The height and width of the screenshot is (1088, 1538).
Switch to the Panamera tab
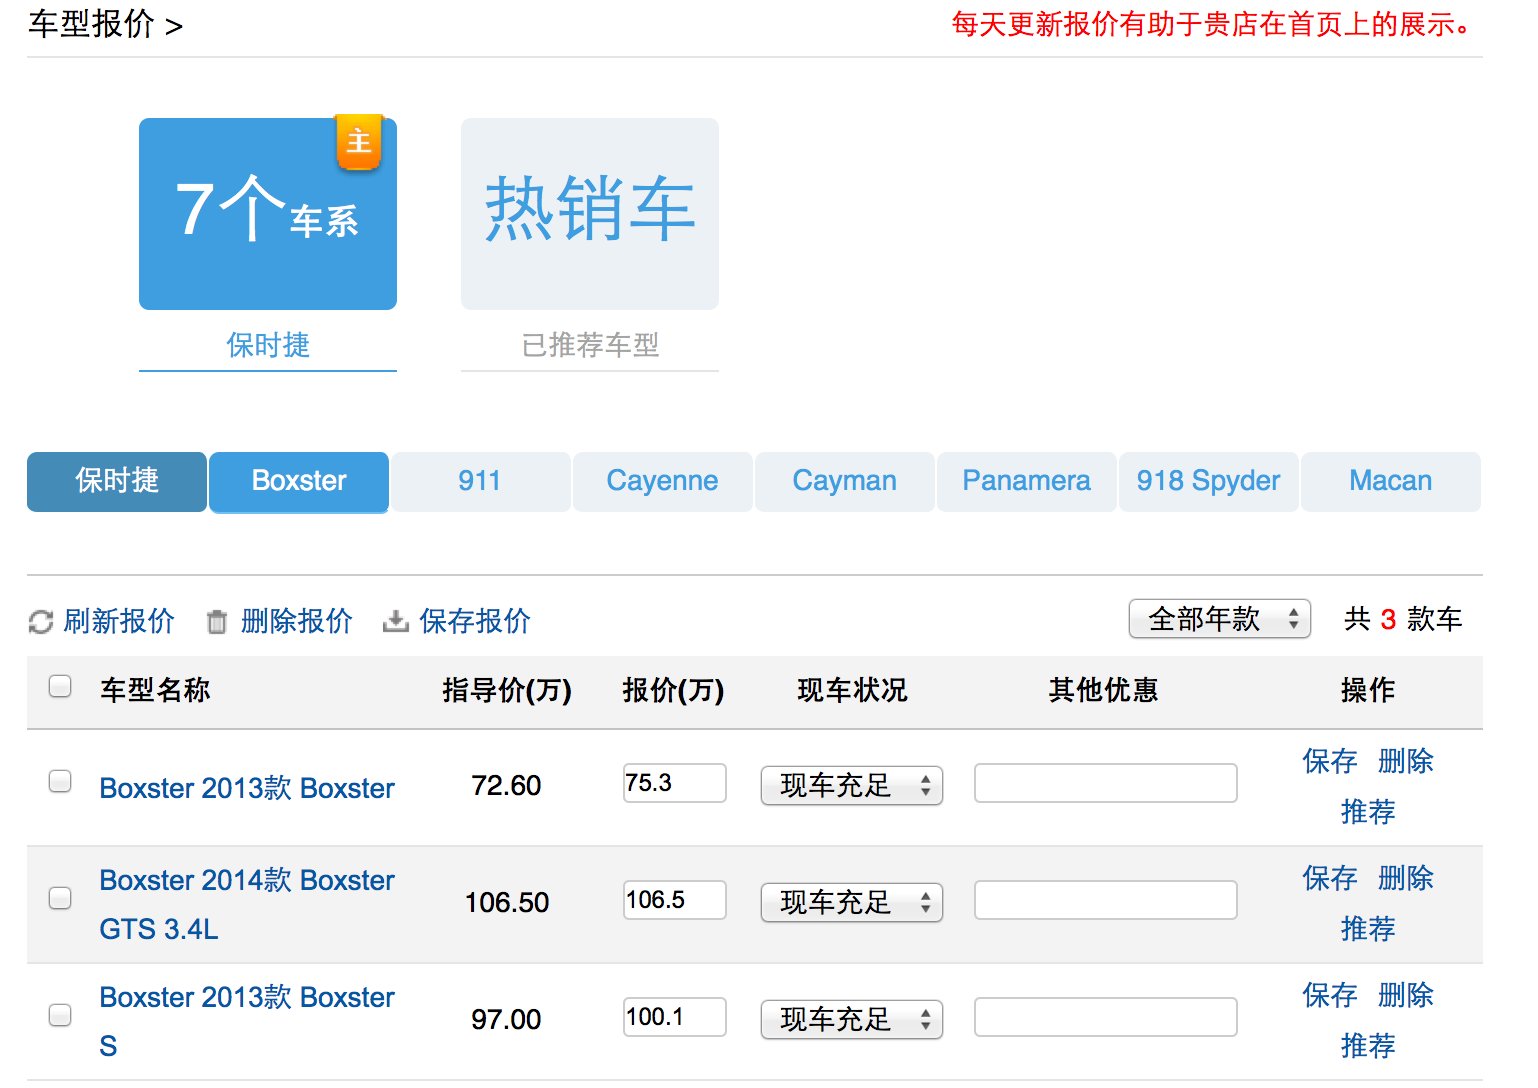(x=1027, y=482)
